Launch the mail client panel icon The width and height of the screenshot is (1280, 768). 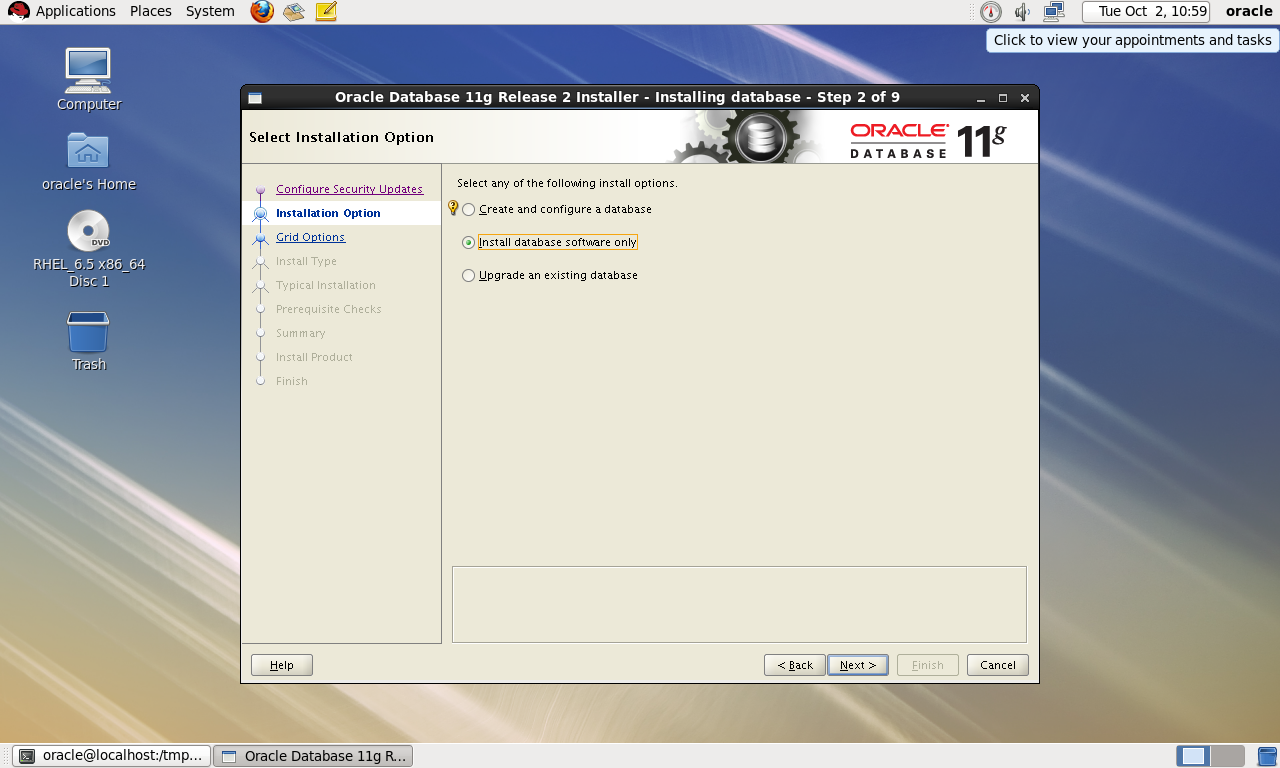tap(293, 12)
